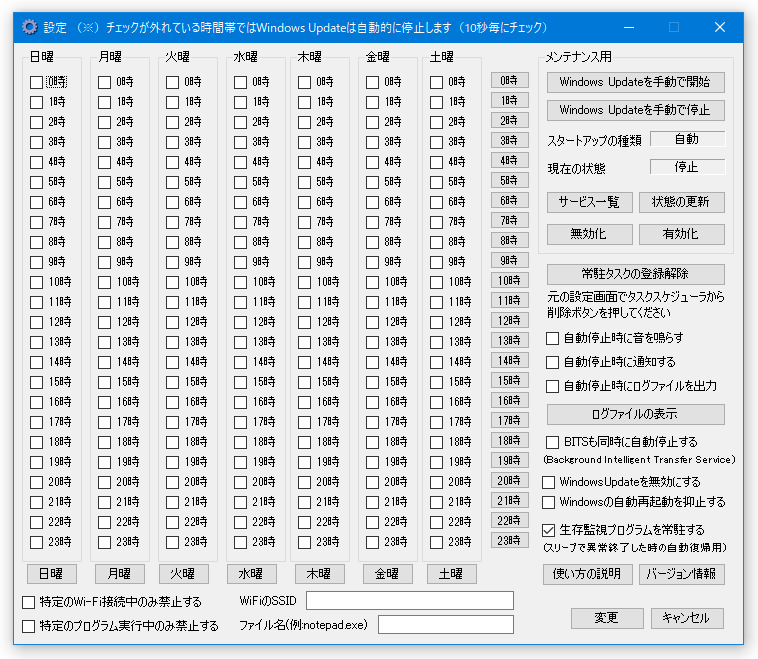Uncheck 生存監視プログラムを常駐する checkbox
Image resolution: width=758 pixels, height=659 pixels.
pos(548,530)
